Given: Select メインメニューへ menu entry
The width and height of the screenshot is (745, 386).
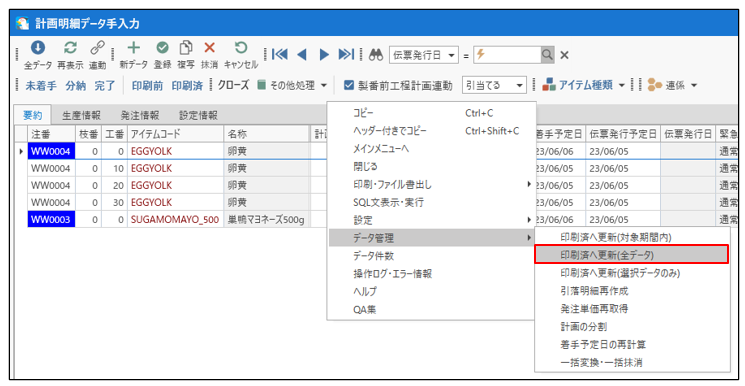Looking at the screenshot, I should (x=432, y=149).
